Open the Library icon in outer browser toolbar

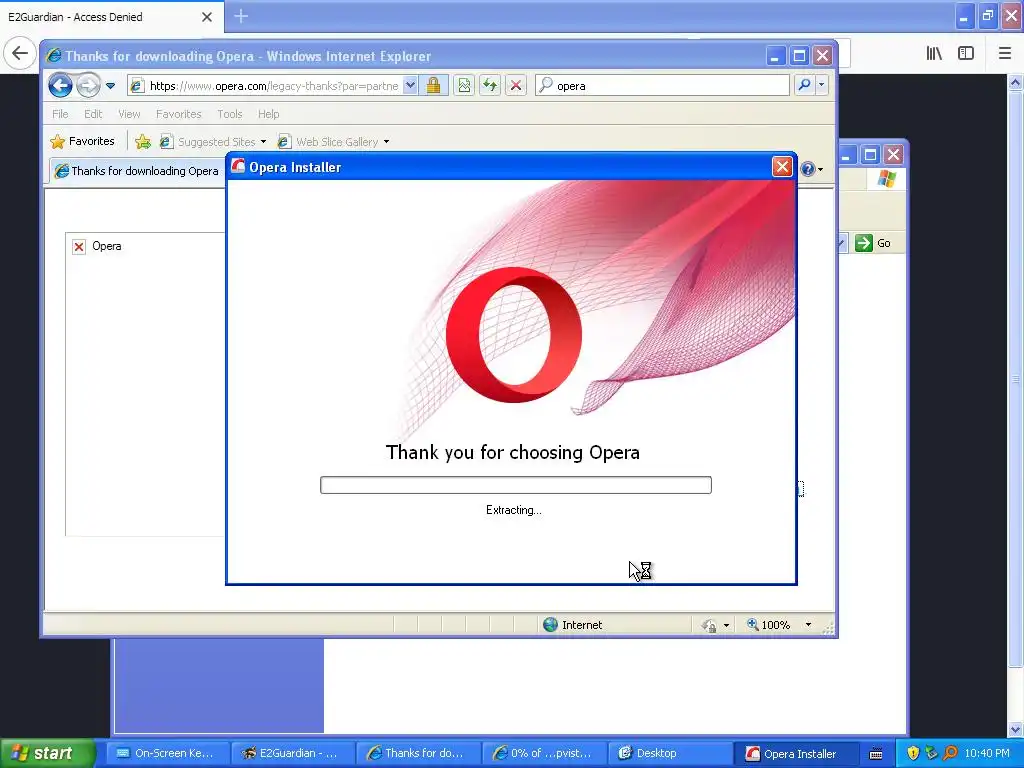click(x=934, y=54)
